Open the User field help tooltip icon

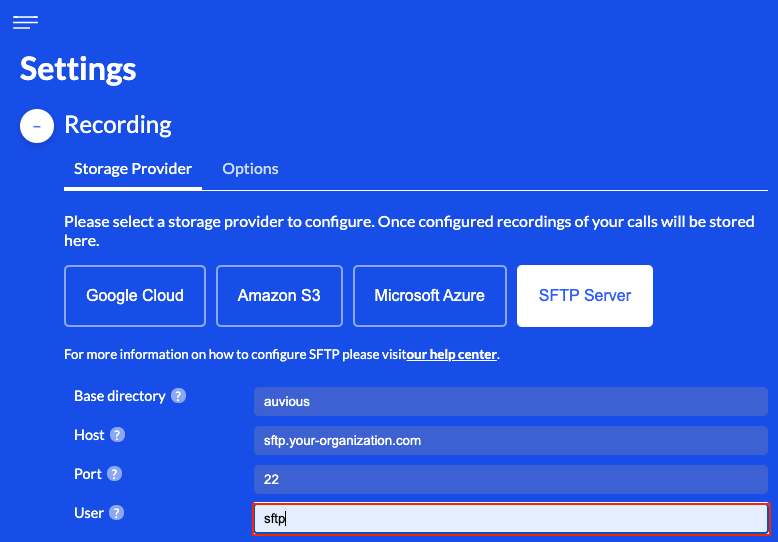click(116, 513)
